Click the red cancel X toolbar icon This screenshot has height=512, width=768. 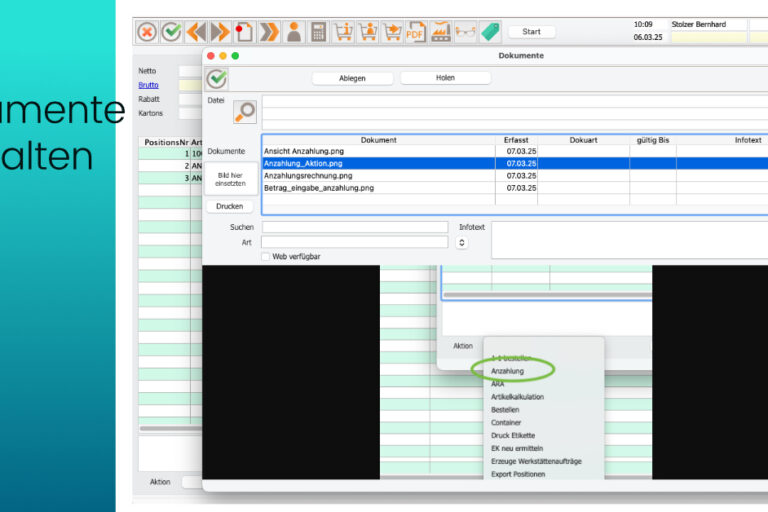(147, 32)
